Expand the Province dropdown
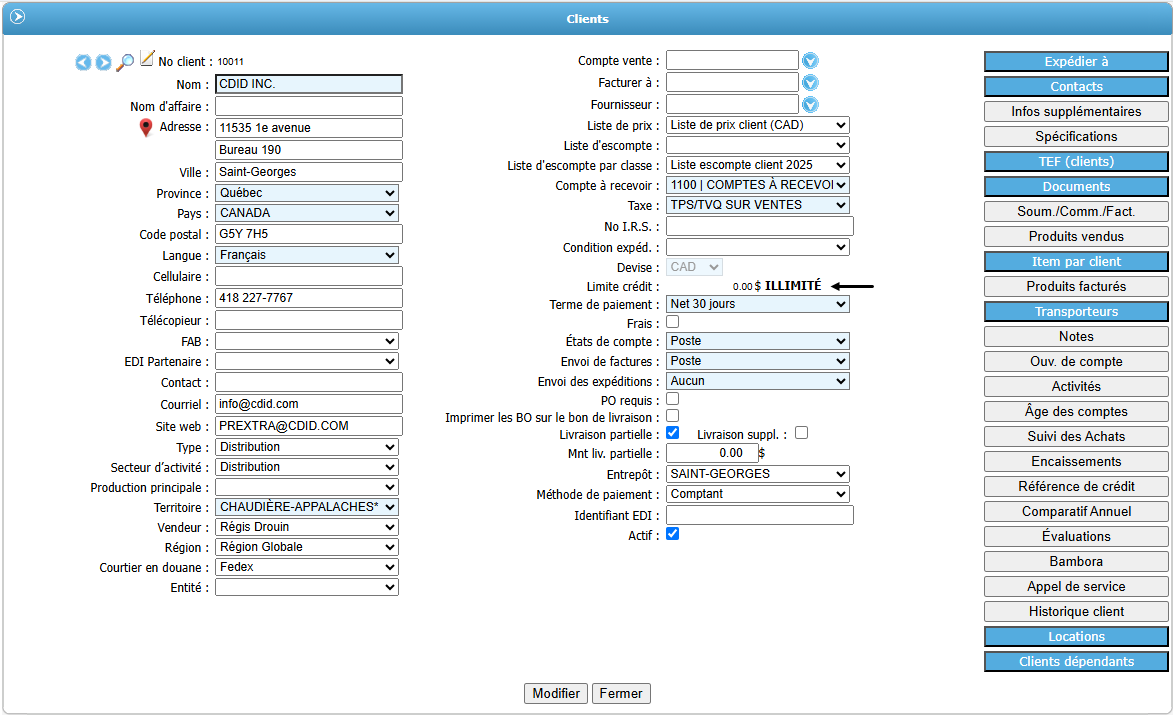The width and height of the screenshot is (1173, 718). pyautogui.click(x=307, y=193)
